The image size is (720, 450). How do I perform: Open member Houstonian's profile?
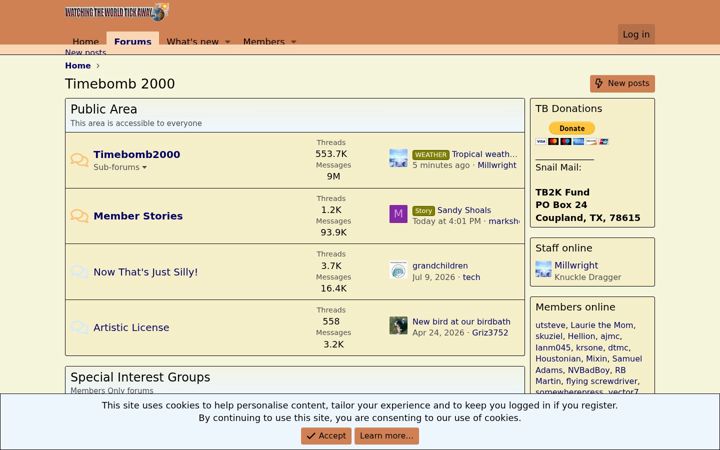tap(558, 359)
